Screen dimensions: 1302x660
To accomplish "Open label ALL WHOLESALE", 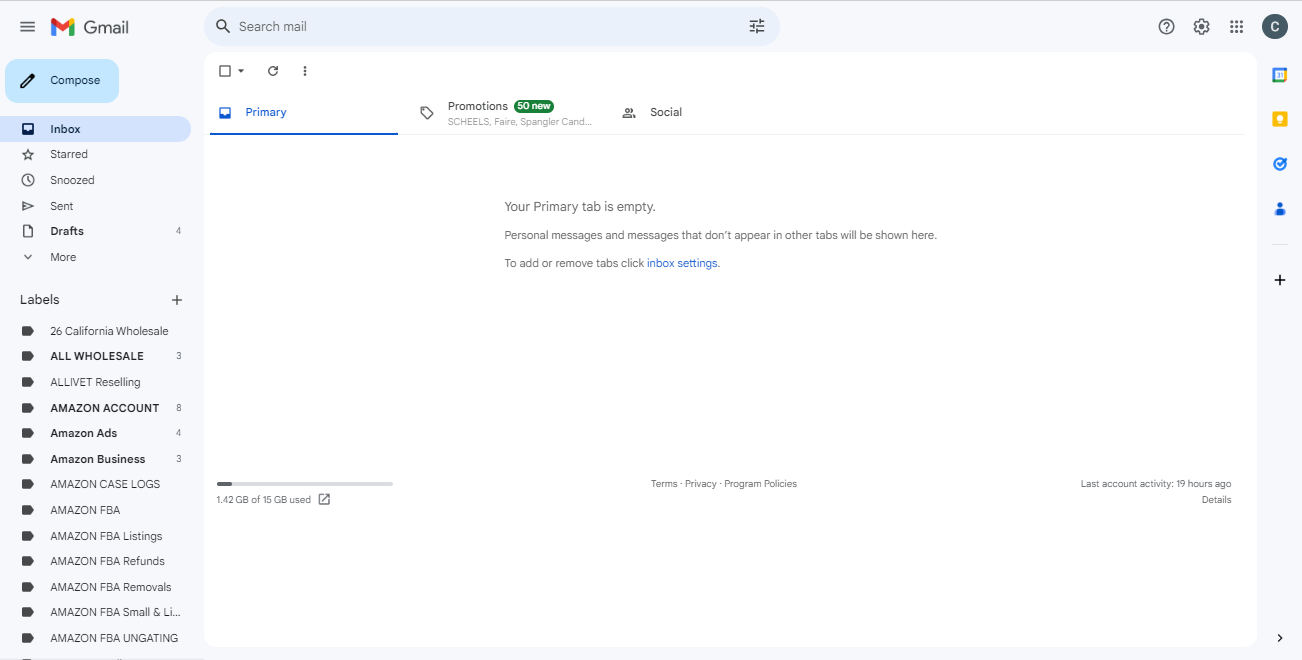I will 95,356.
